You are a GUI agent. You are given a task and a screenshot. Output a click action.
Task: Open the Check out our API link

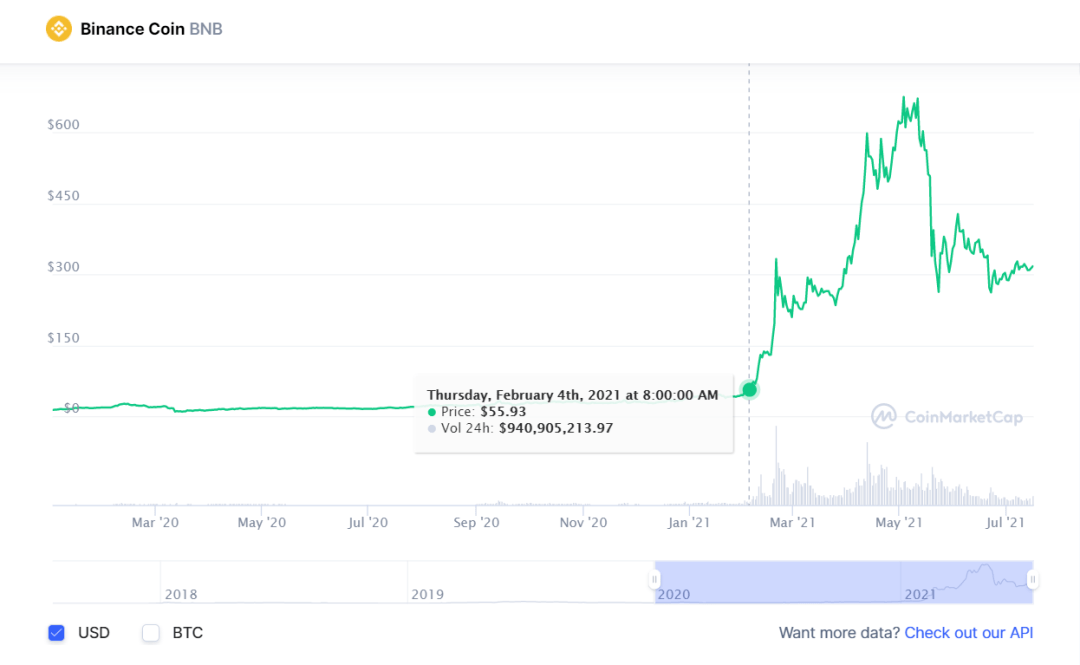tap(968, 633)
